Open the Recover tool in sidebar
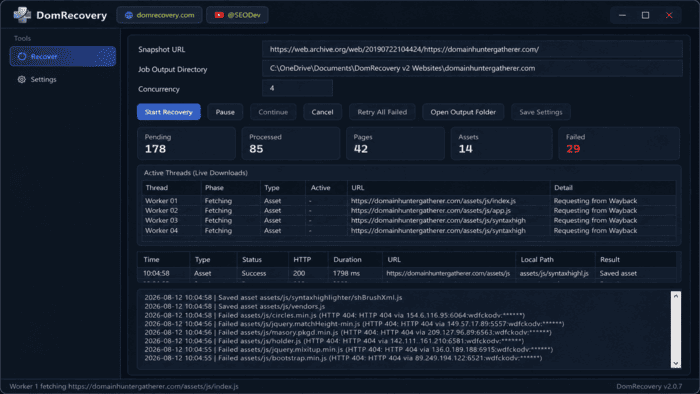 [x=63, y=57]
